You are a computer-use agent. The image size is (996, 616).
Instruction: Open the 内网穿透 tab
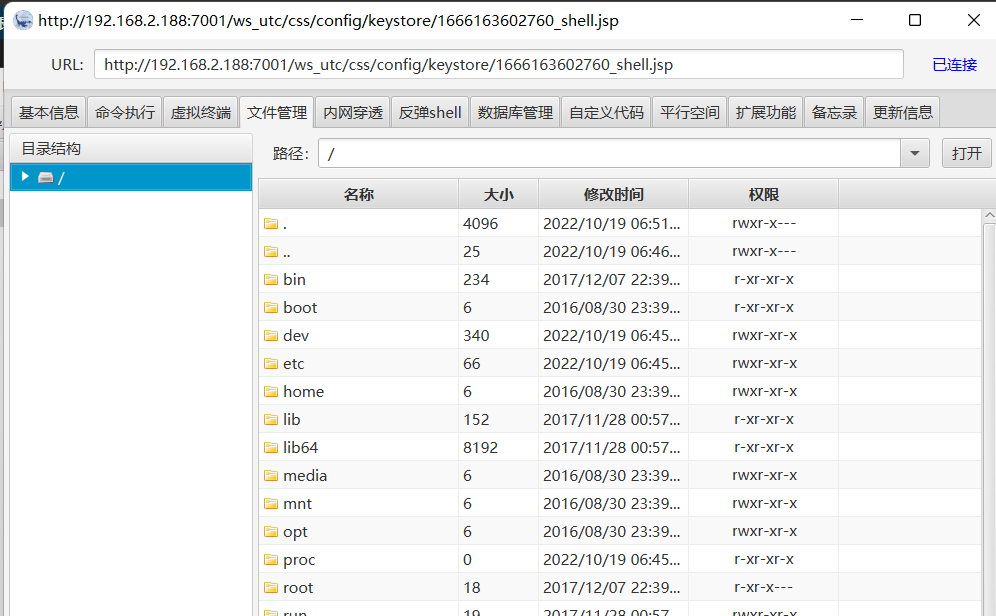coord(353,112)
